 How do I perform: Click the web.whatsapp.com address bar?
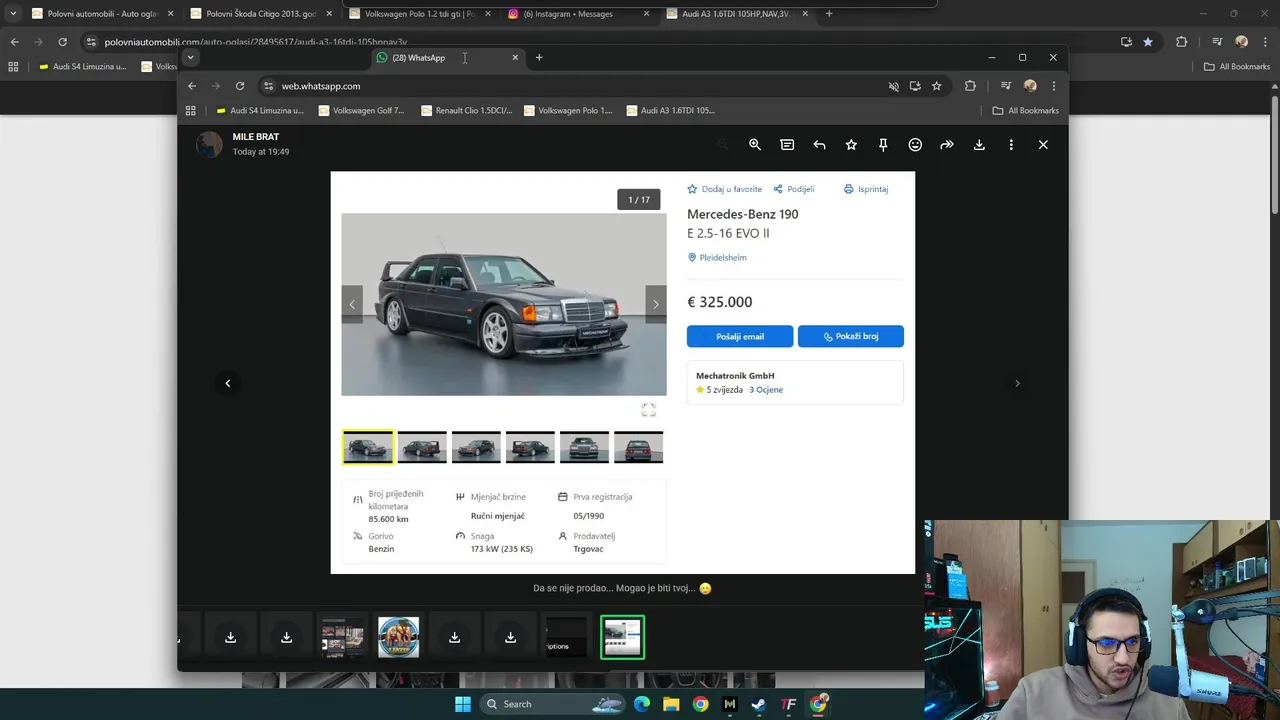570,86
